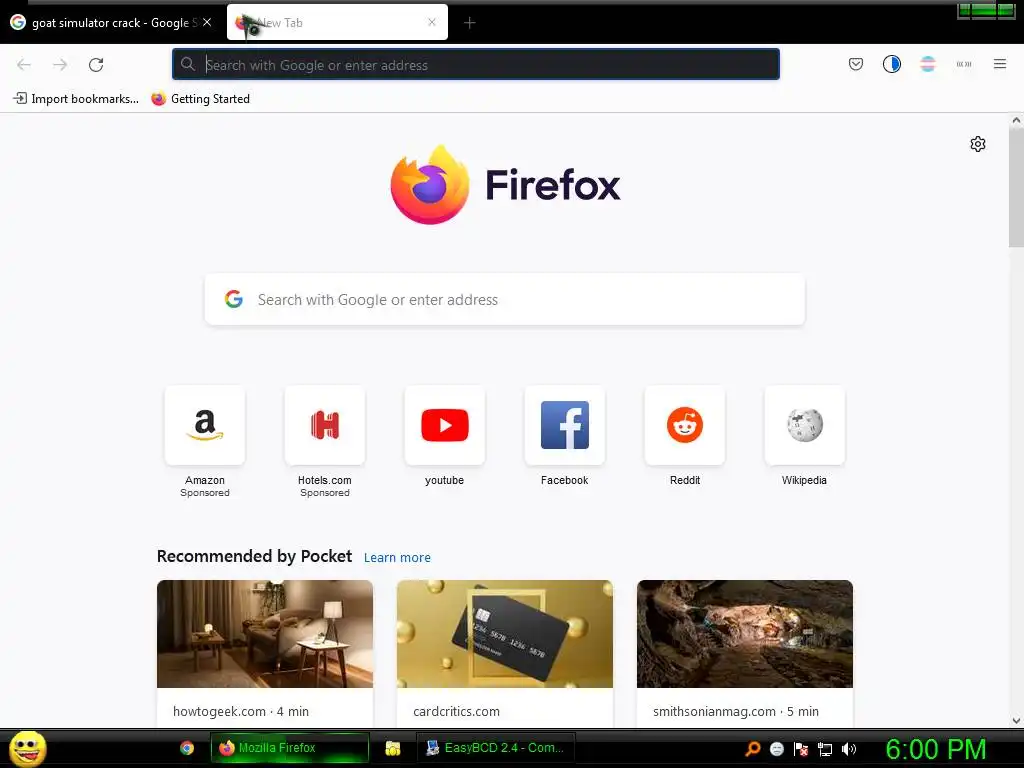The image size is (1024, 768).
Task: Click the smiley face start button
Action: tap(27, 748)
